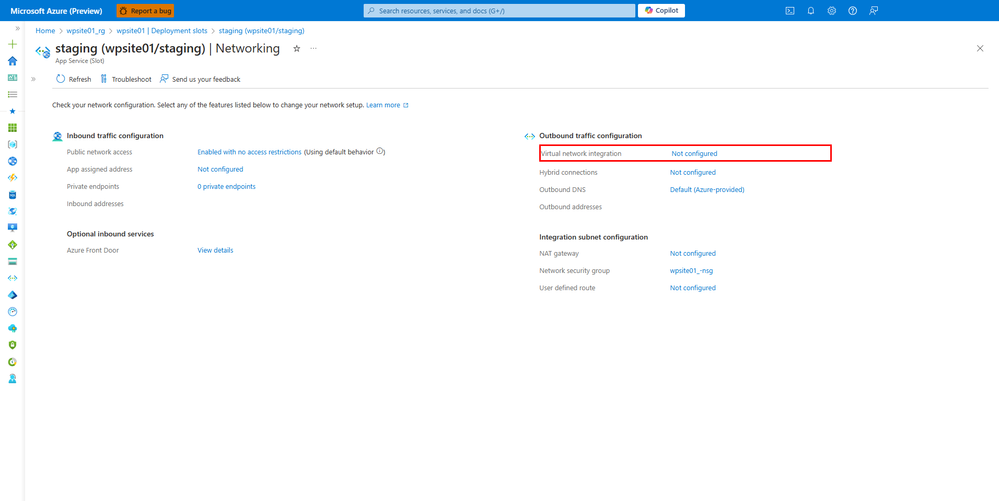Go to wpsite01 | Deployment slots breadcrumb
Image resolution: width=999 pixels, height=501 pixels.
[x=162, y=31]
